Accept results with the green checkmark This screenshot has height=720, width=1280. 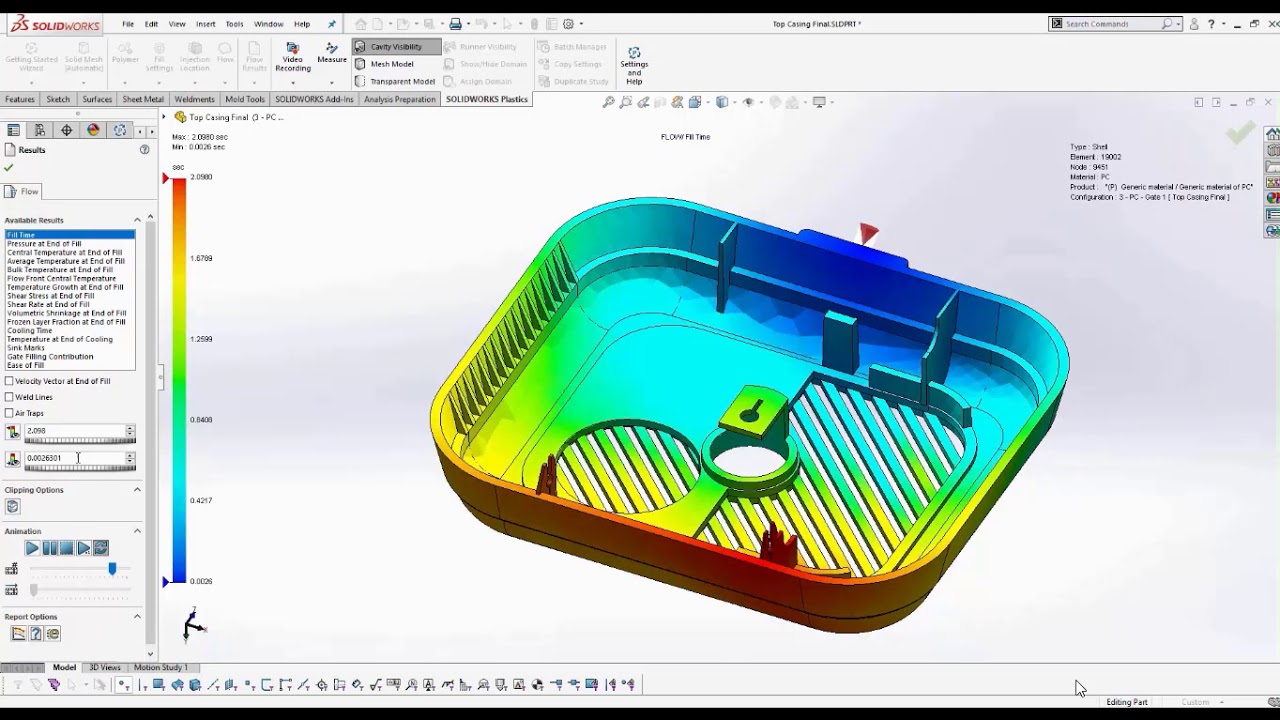[x=9, y=168]
